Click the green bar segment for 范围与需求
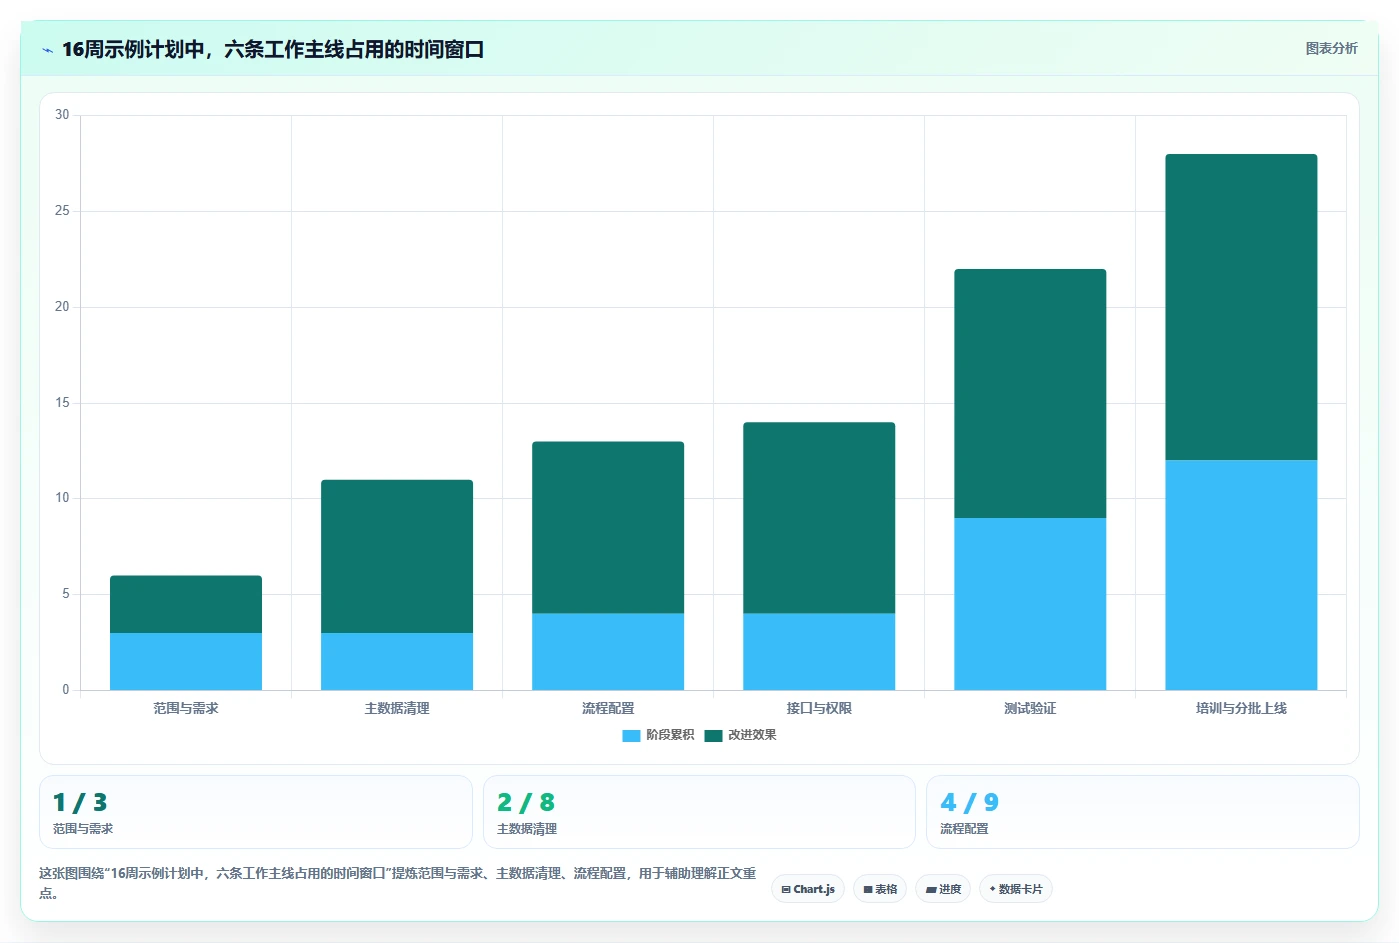Viewport: 1399px width, 943px height. 186,604
